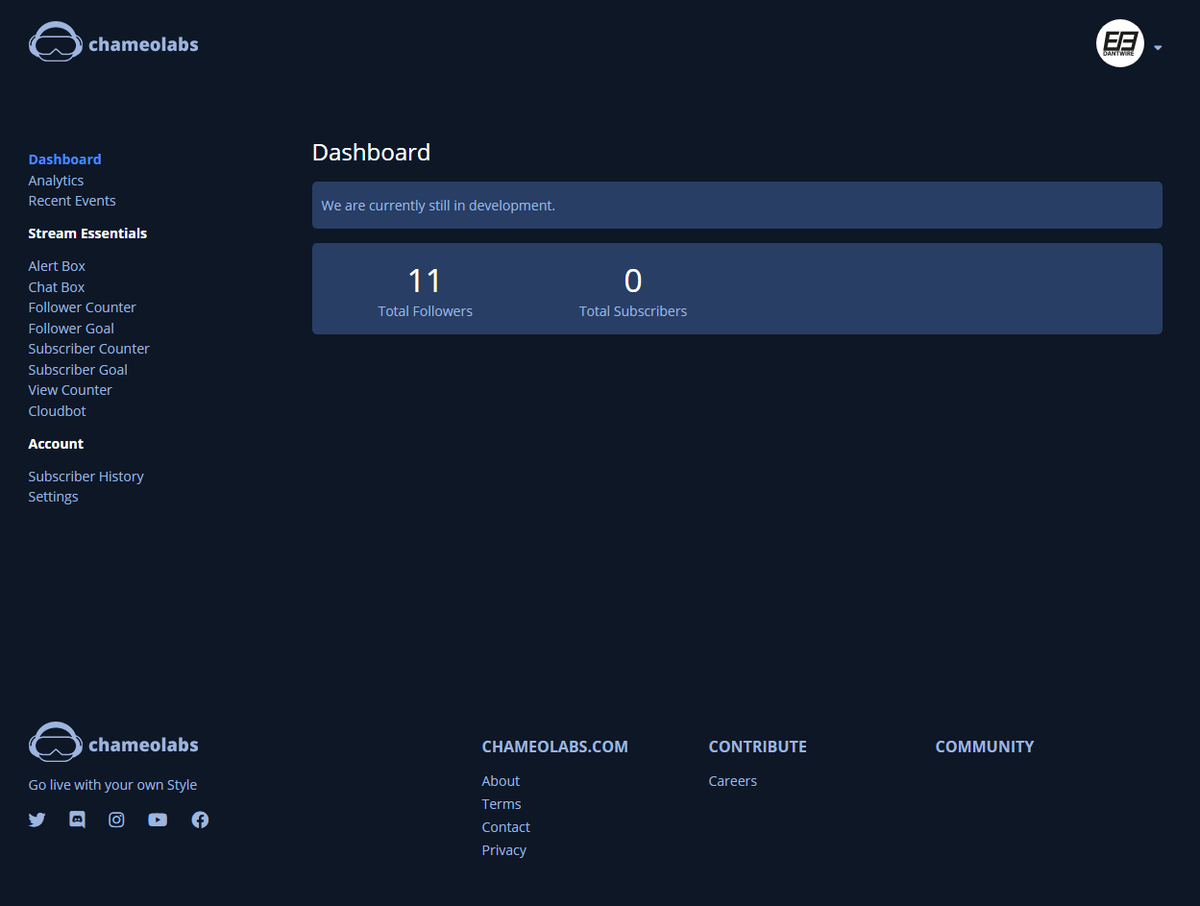Click the Account section heading
The height and width of the screenshot is (906, 1200).
click(56, 443)
